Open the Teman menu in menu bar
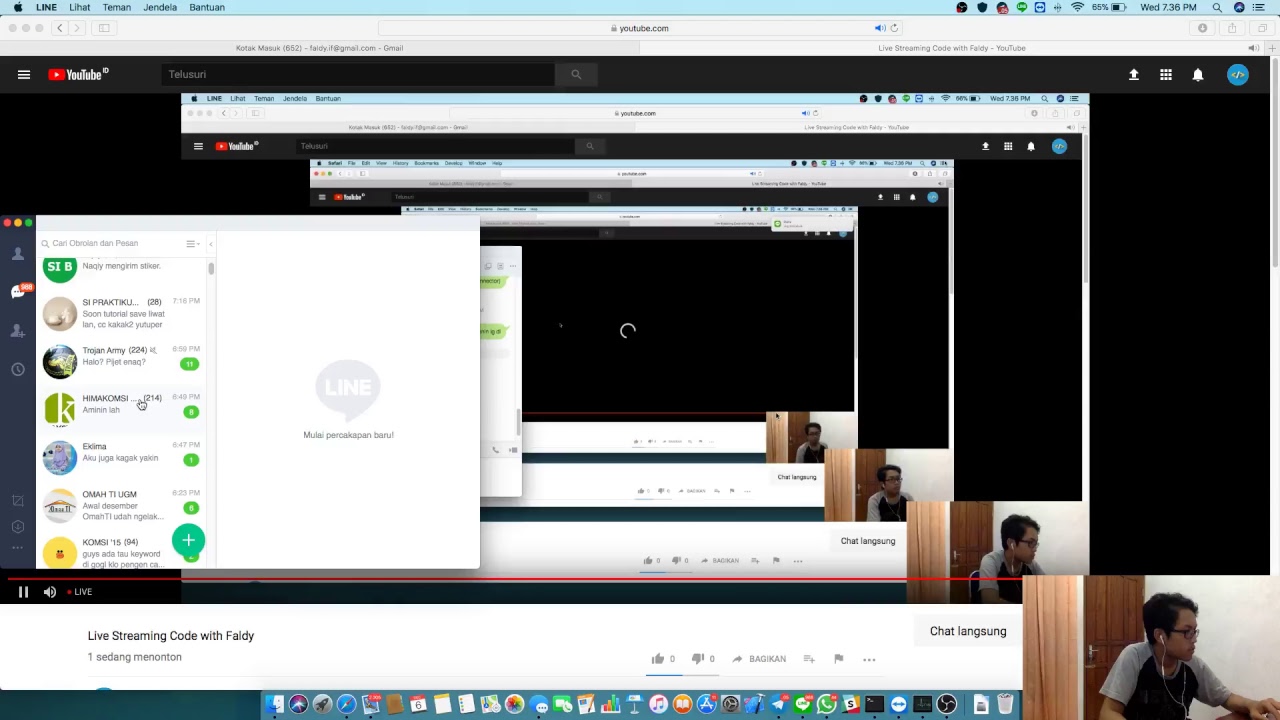Screen dimensions: 1280x720 (x=117, y=7)
